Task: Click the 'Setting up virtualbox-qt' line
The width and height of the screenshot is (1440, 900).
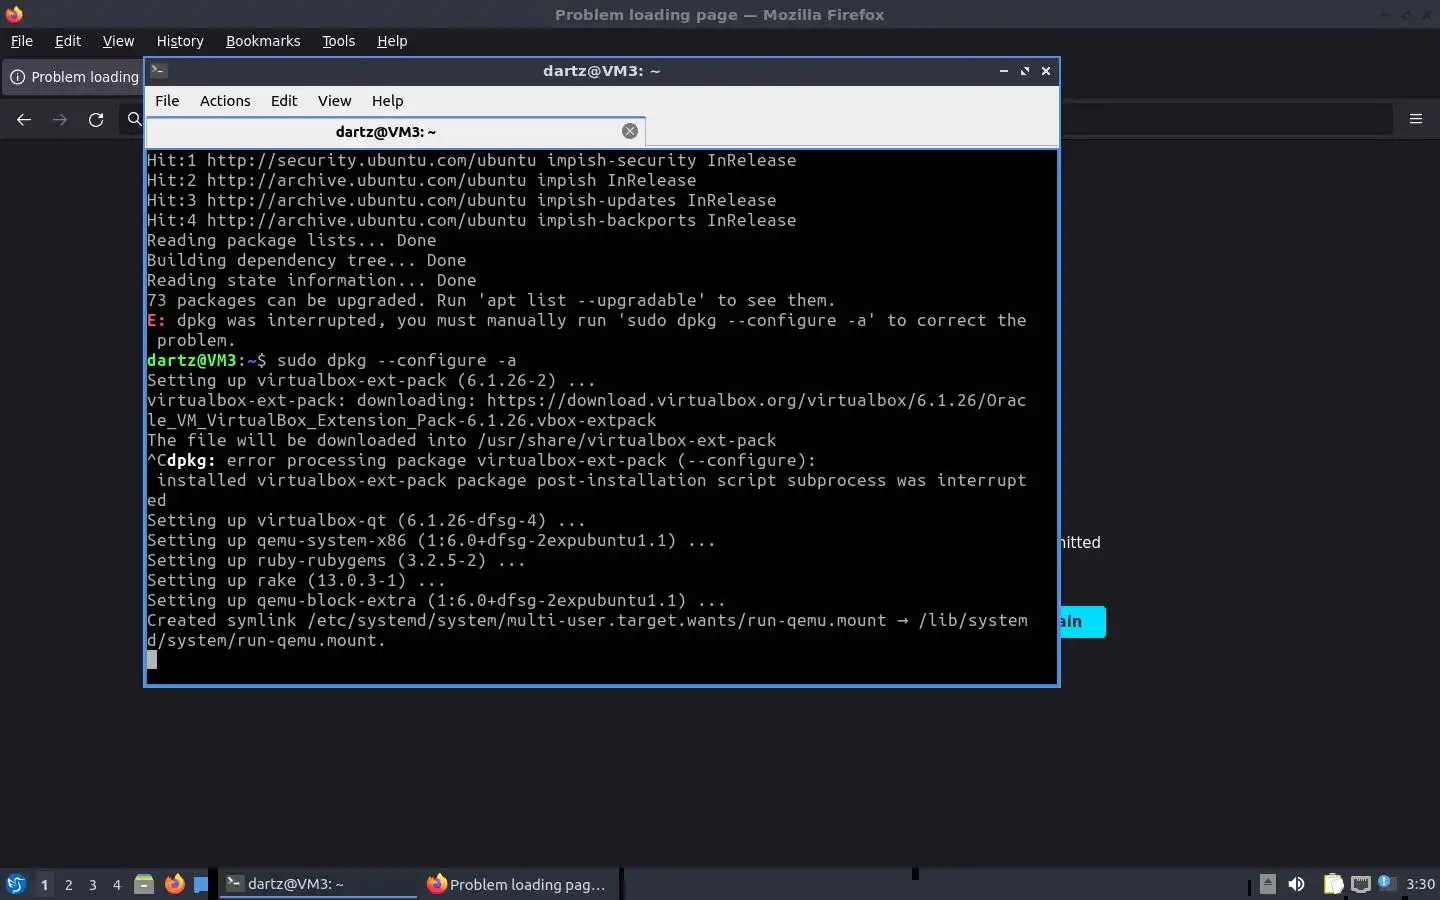Action: coord(366,520)
